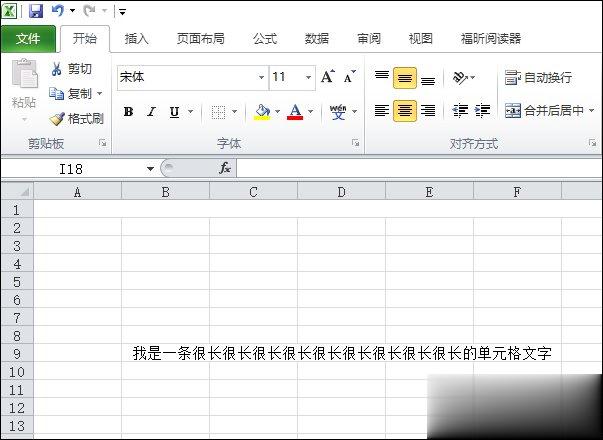Select row 9 header
Viewport: 603px width, 440px height.
[17, 353]
